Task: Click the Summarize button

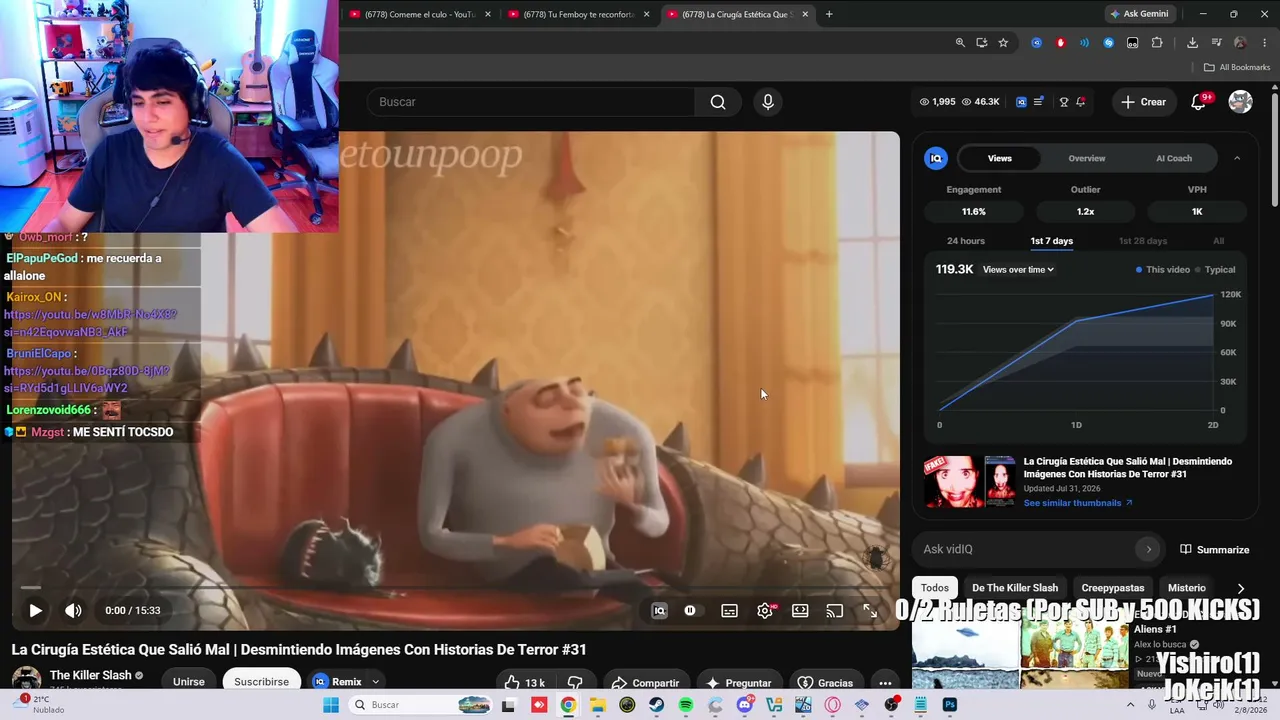Action: pos(1214,549)
